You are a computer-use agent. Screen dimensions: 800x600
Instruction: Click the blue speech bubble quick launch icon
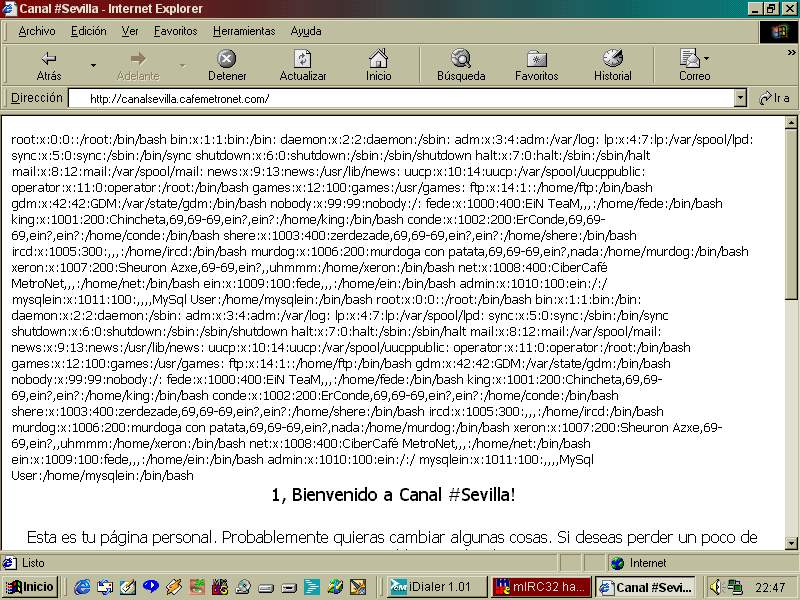coord(151,587)
